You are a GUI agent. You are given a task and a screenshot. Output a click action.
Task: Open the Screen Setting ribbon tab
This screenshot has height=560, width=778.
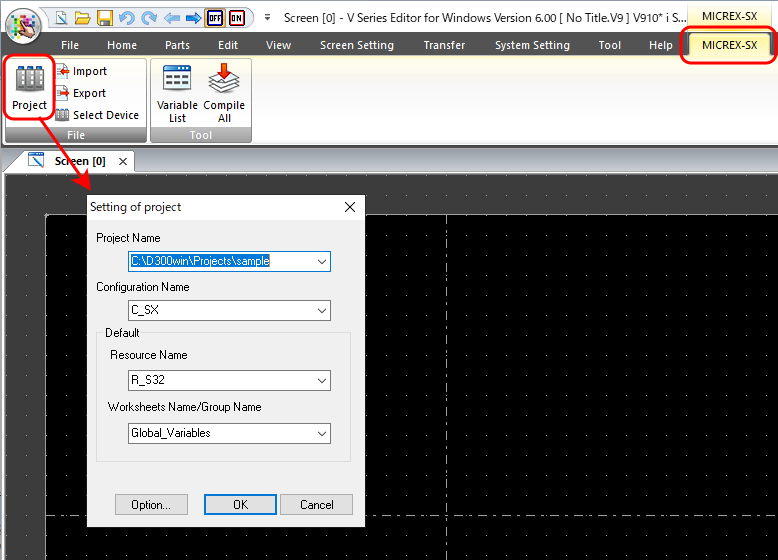[356, 45]
